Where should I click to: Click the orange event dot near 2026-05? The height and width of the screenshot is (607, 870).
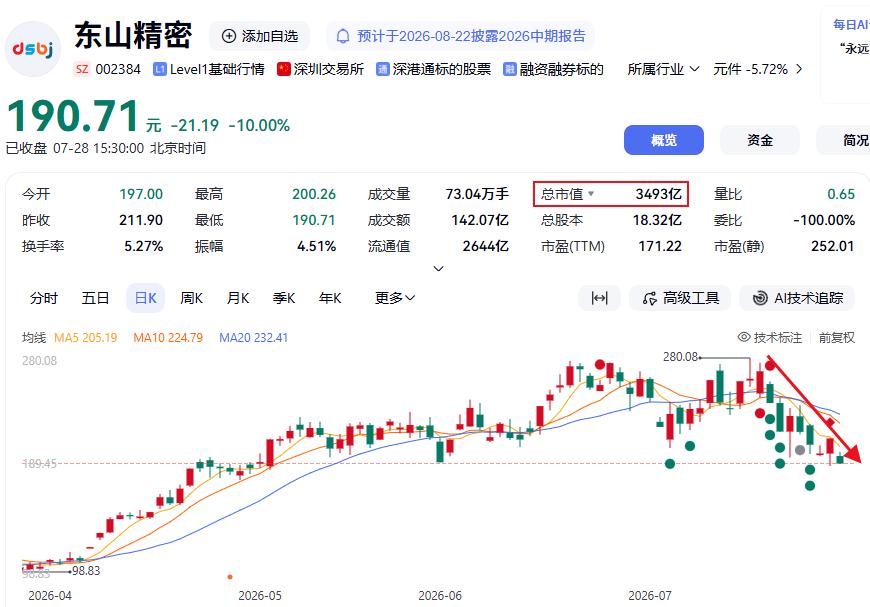[x=230, y=577]
